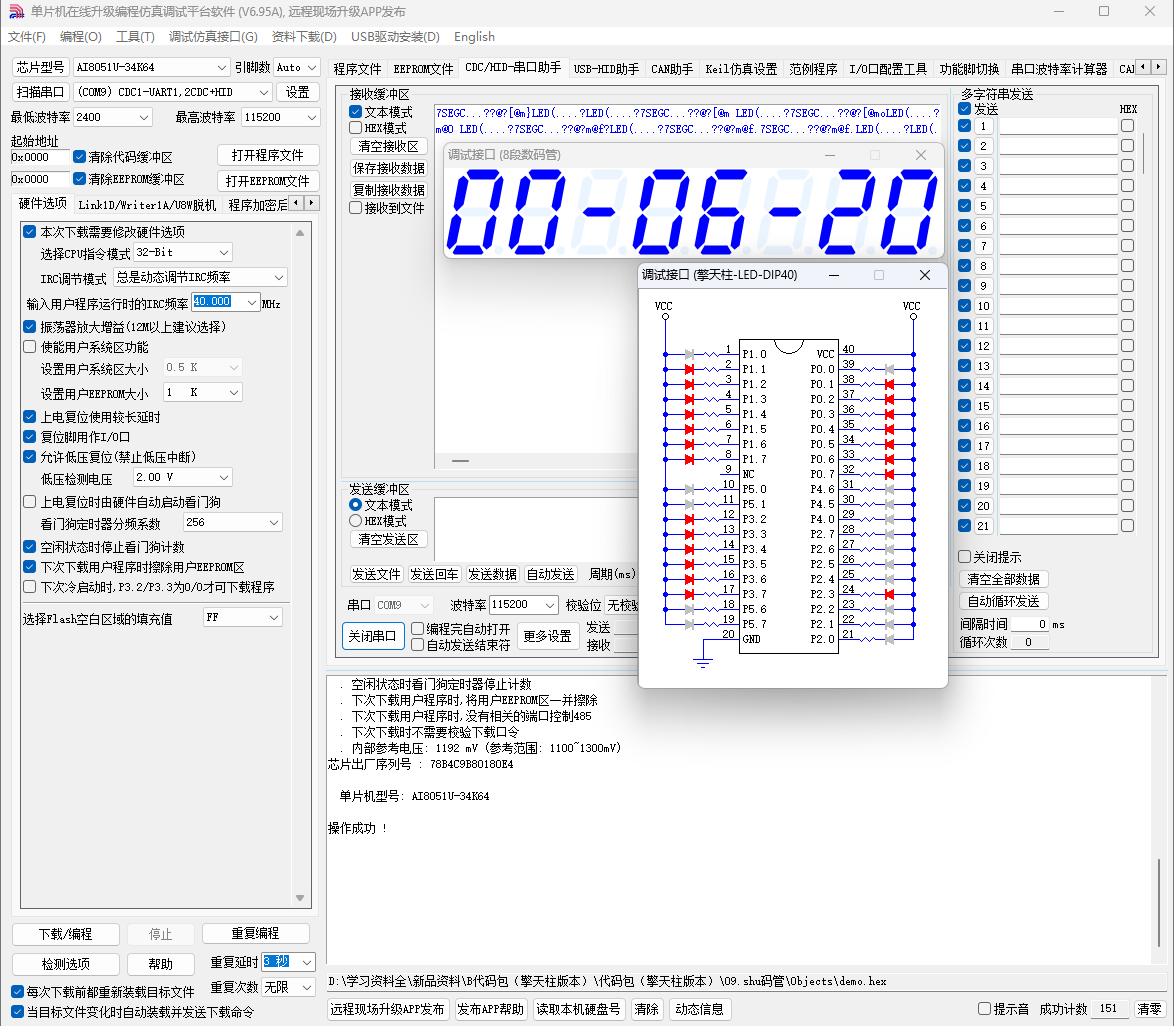This screenshot has width=1174, height=1026.
Task: Enable 使能用户系统区功能 checkbox
Action: [30, 347]
